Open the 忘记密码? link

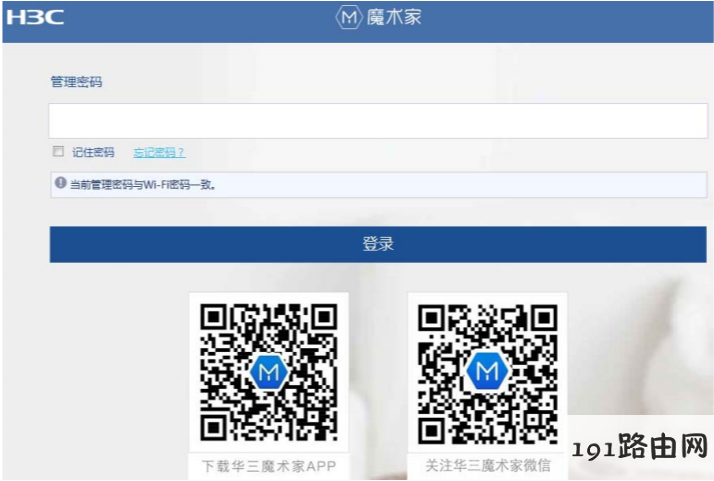tap(159, 152)
